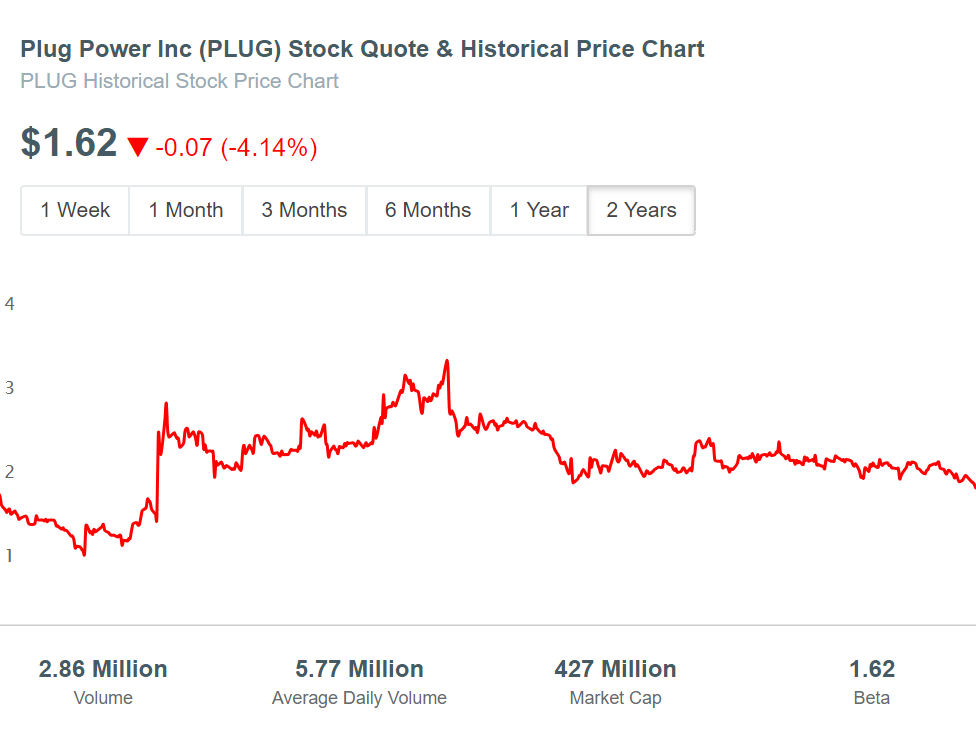The width and height of the screenshot is (976, 740).
Task: Click the active 2 Years tab
Action: coord(641,210)
